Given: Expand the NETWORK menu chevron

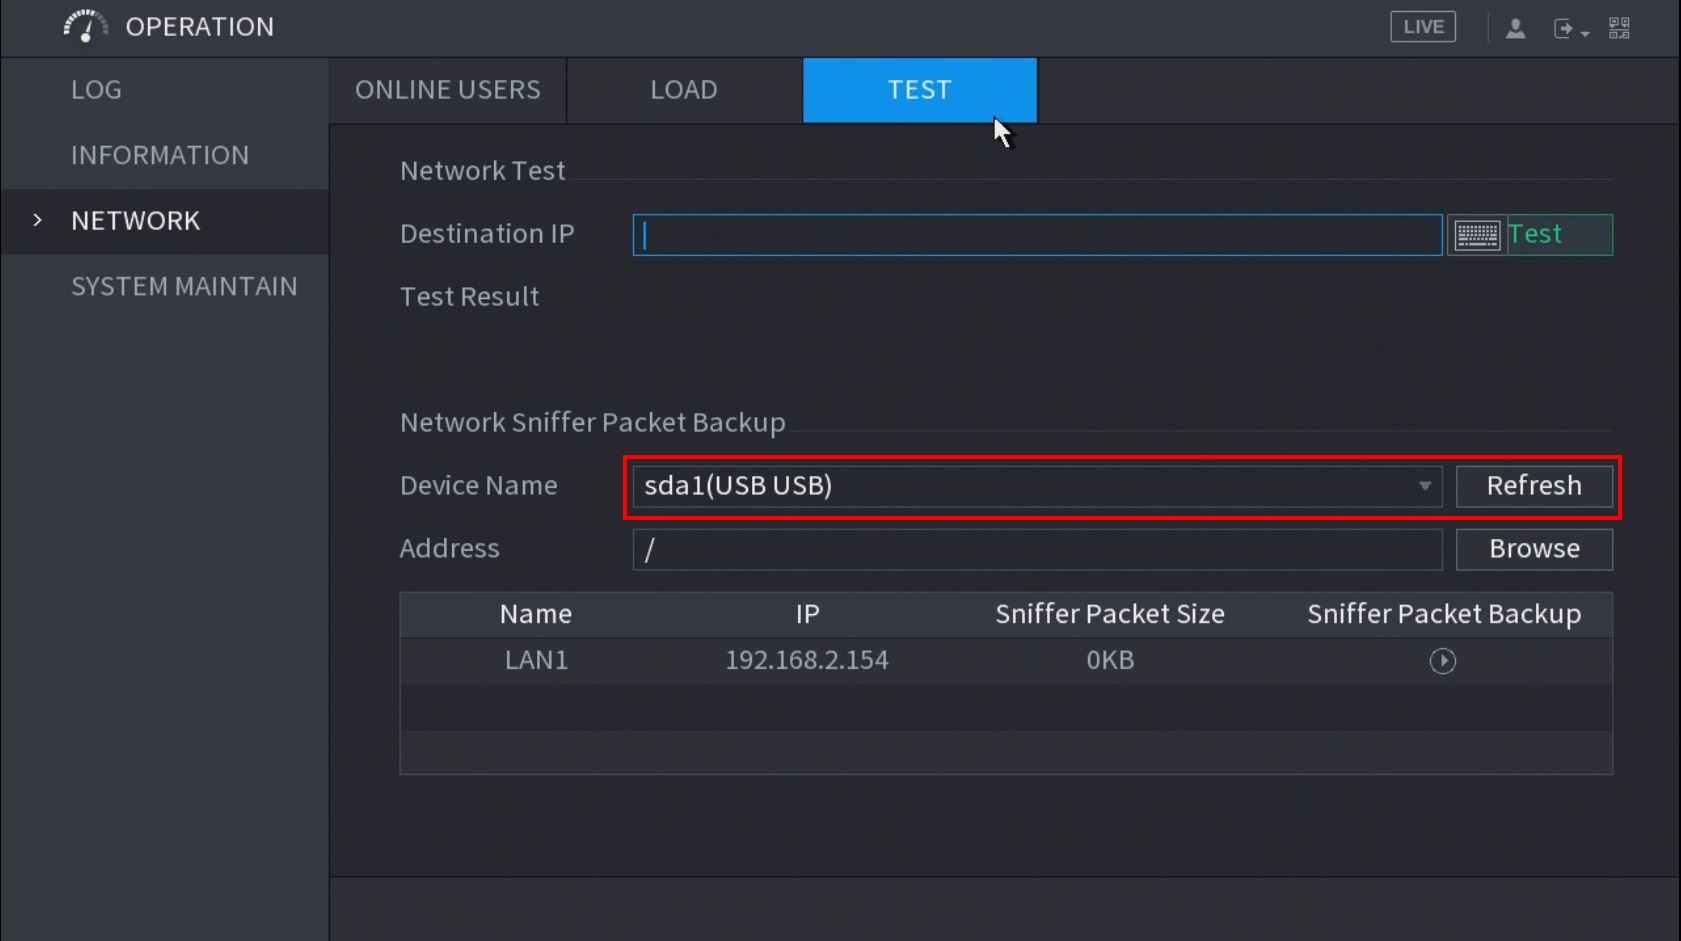Looking at the screenshot, I should [x=38, y=220].
